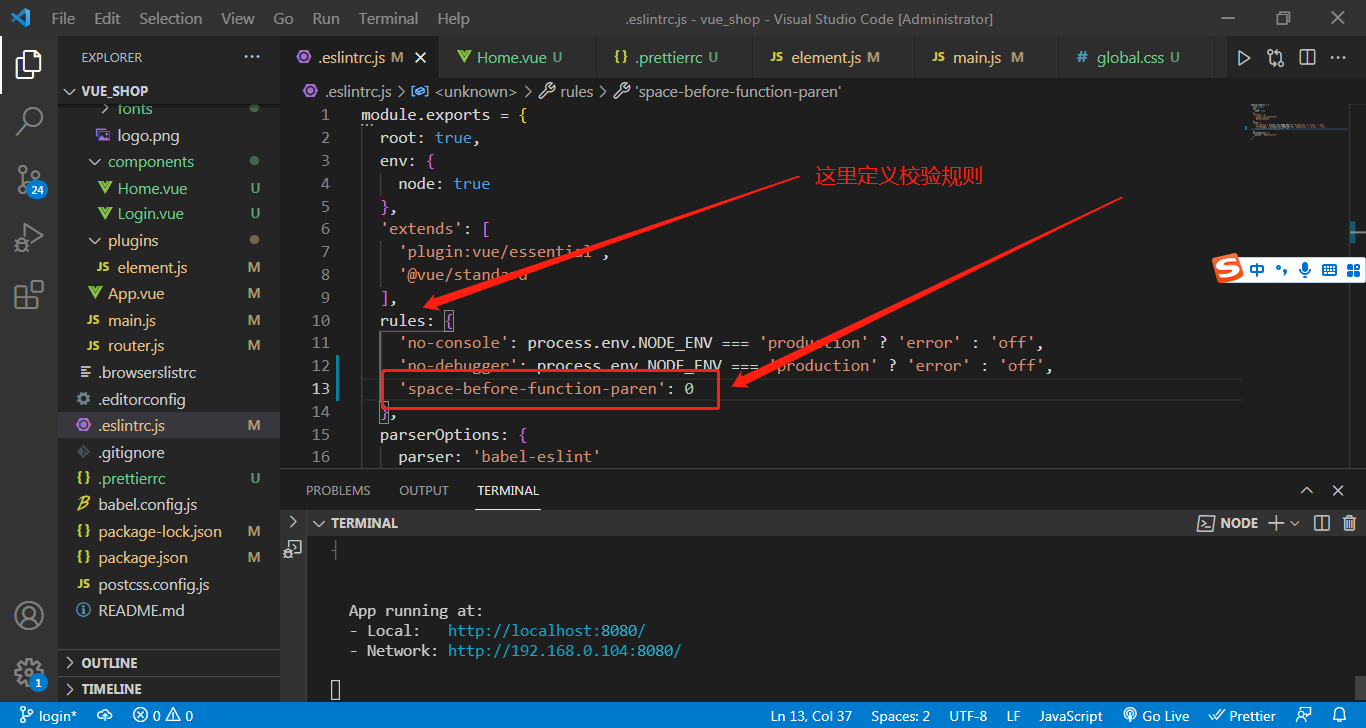
Task: Switch to .prettierrc editor tab
Action: pyautogui.click(x=673, y=58)
